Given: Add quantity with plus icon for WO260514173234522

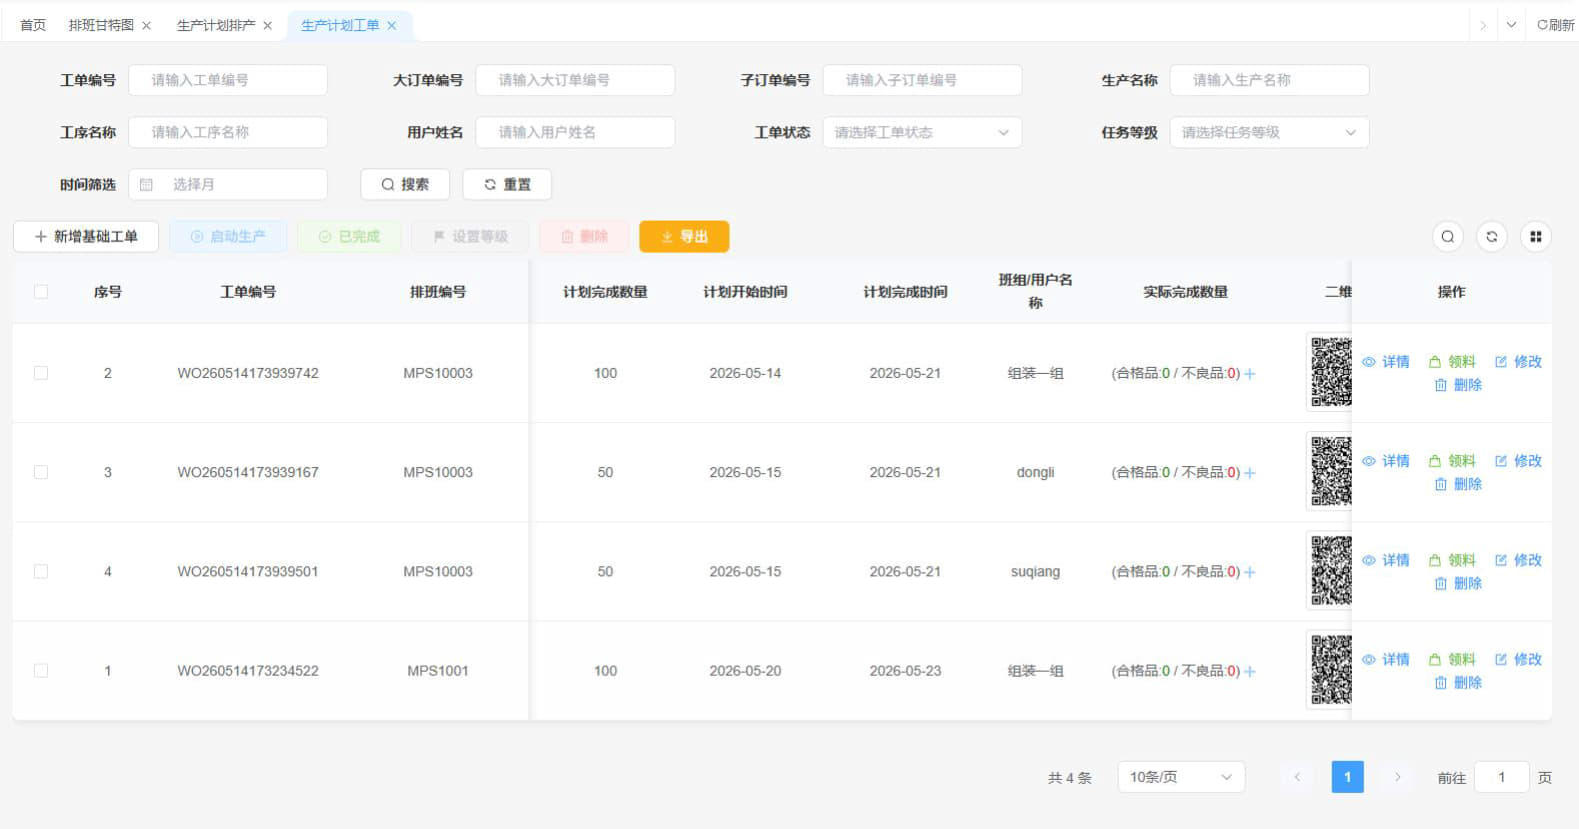Looking at the screenshot, I should pyautogui.click(x=1250, y=671).
